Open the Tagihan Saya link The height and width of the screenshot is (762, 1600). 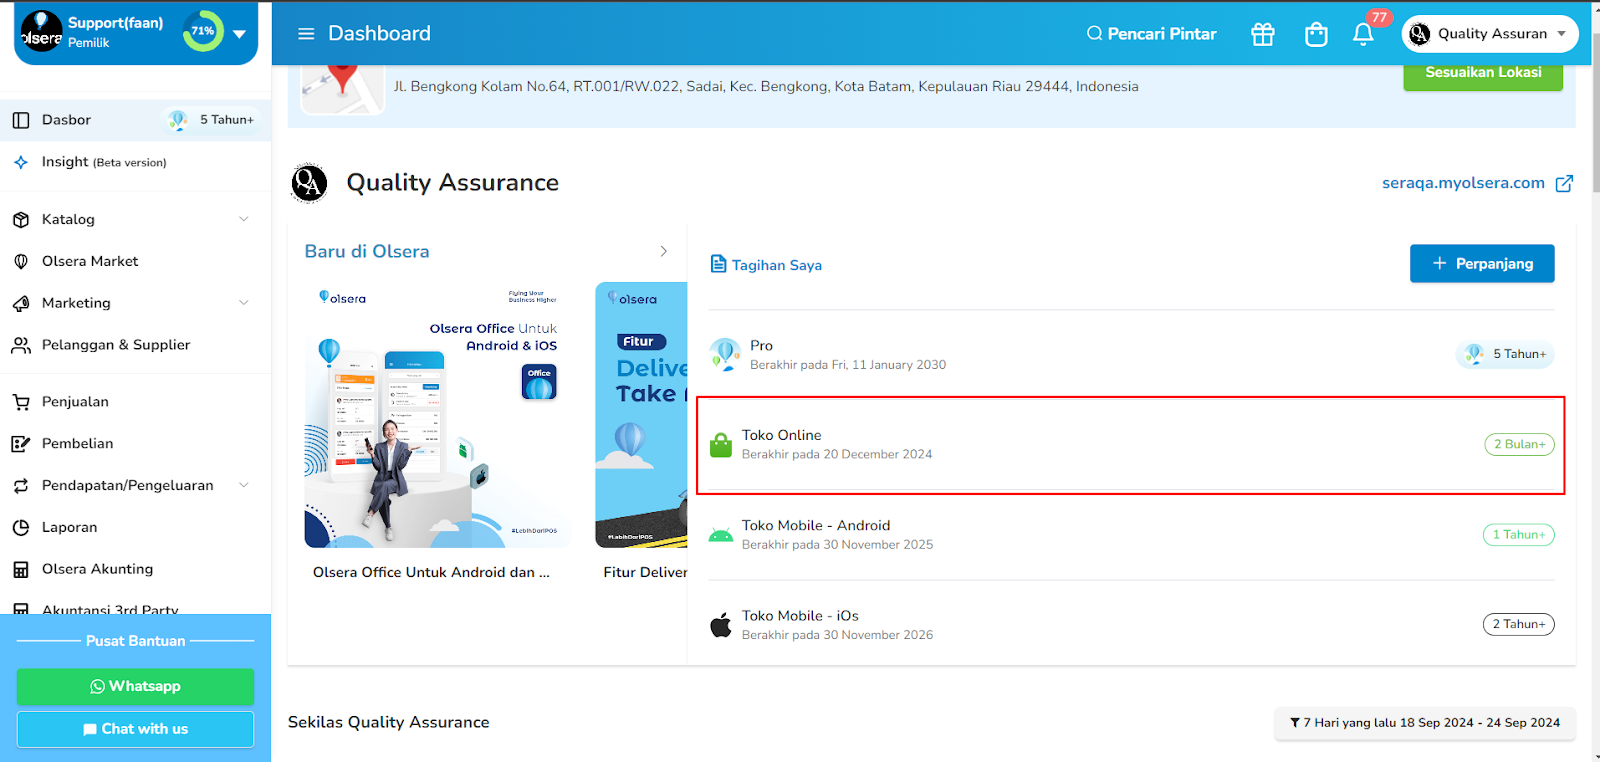(777, 265)
